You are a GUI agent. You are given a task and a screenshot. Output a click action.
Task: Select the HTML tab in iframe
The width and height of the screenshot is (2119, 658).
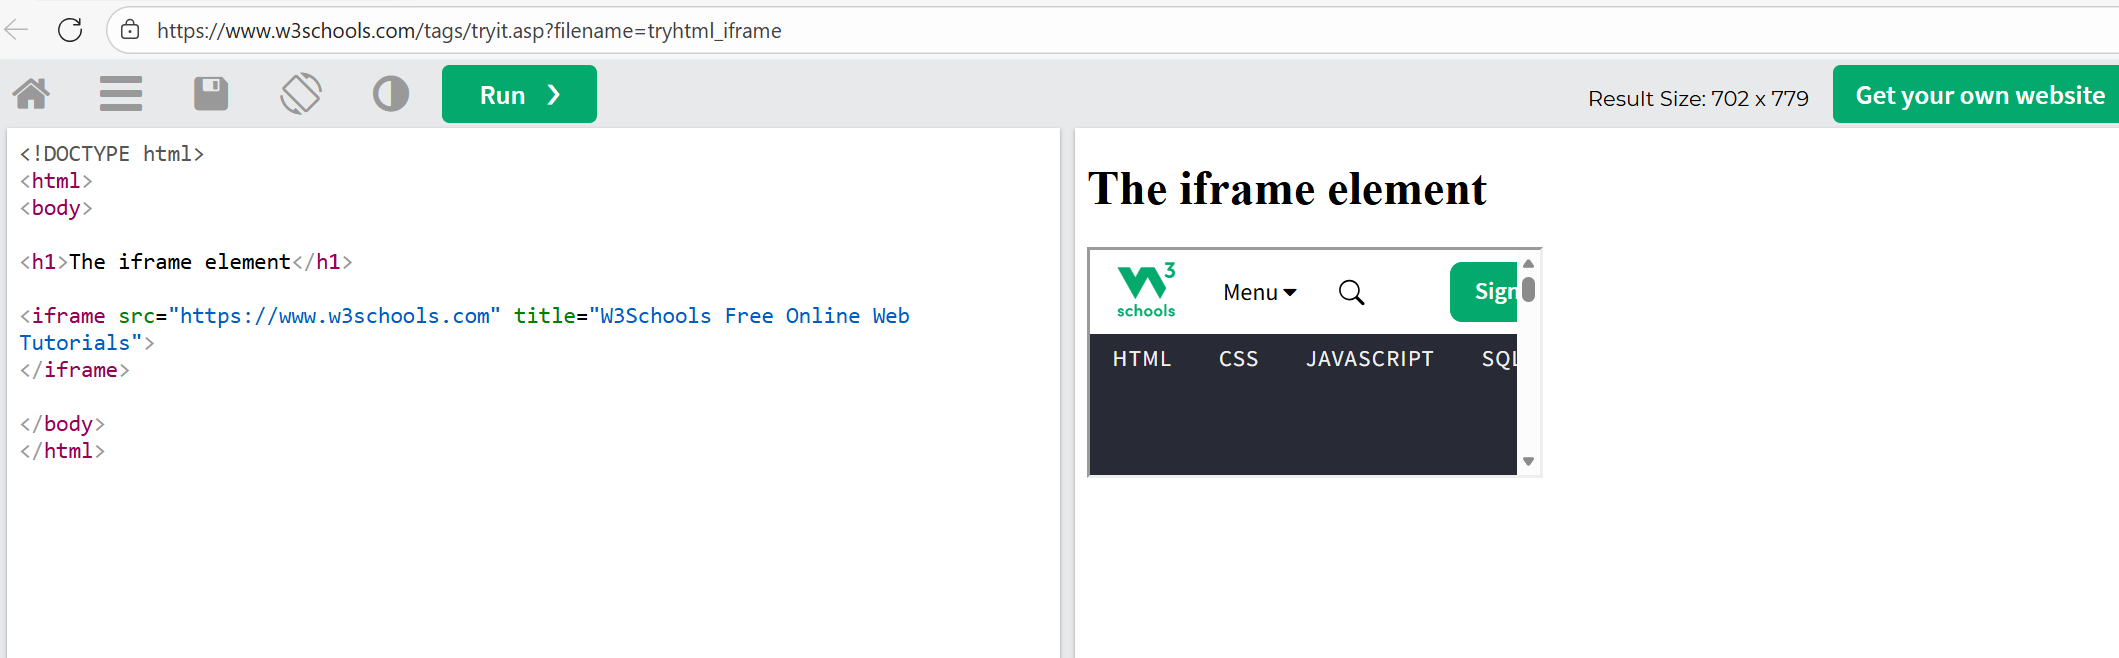click(1141, 359)
